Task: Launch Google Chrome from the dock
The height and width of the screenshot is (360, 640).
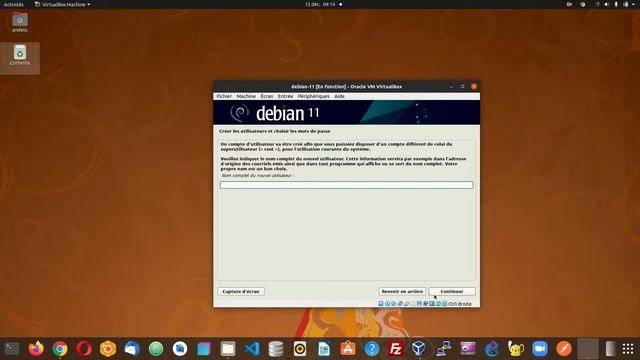Action: tap(60, 349)
